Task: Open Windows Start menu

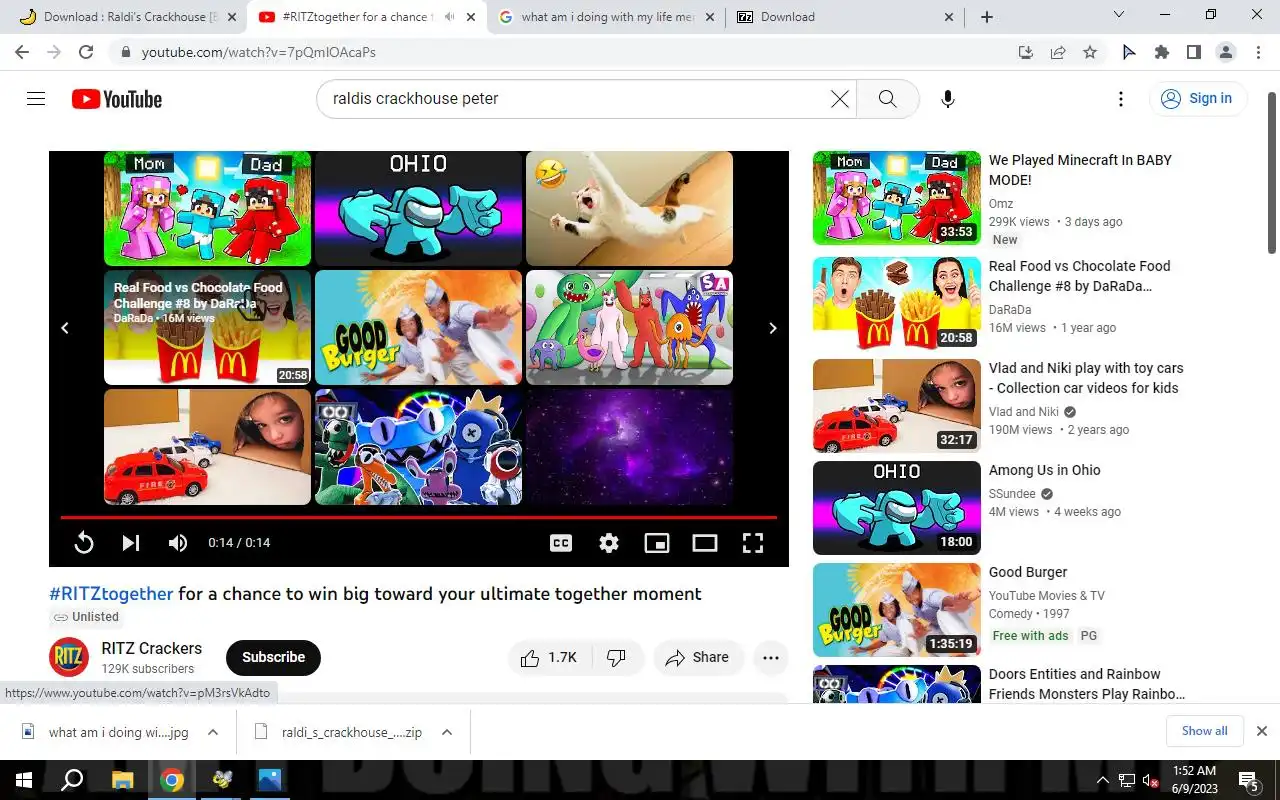Action: (23, 780)
